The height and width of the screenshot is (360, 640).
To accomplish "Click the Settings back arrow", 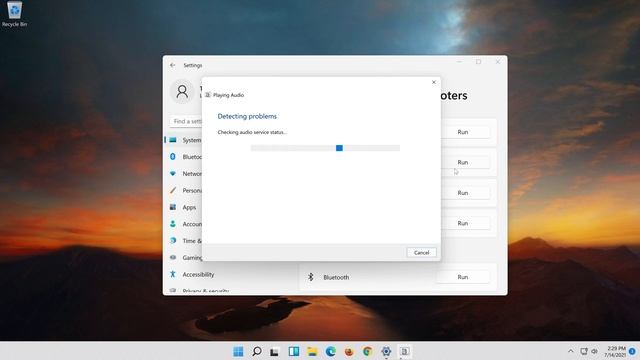I will tap(173, 65).
